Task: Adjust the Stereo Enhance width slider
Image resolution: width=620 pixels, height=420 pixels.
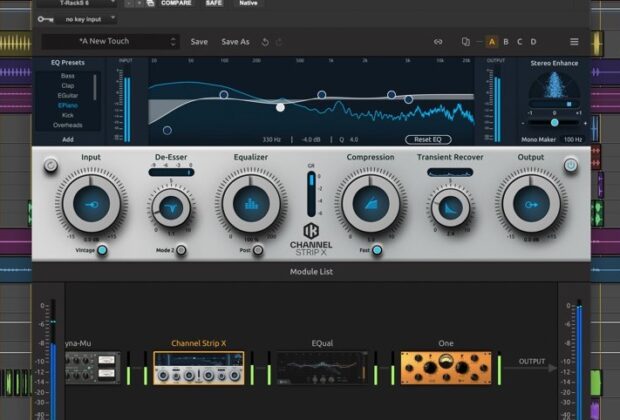Action: tap(554, 123)
